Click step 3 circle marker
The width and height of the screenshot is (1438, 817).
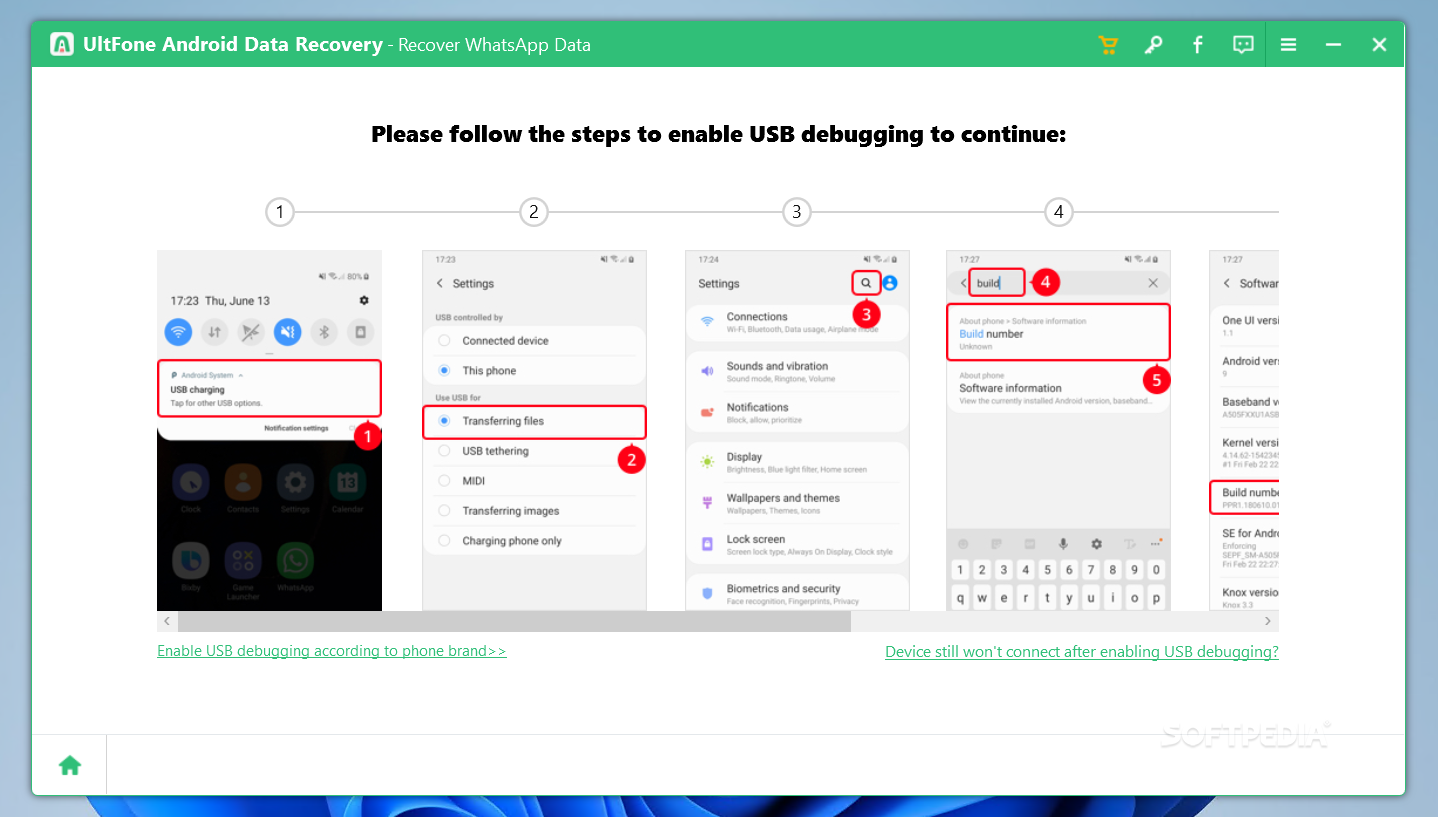(796, 212)
